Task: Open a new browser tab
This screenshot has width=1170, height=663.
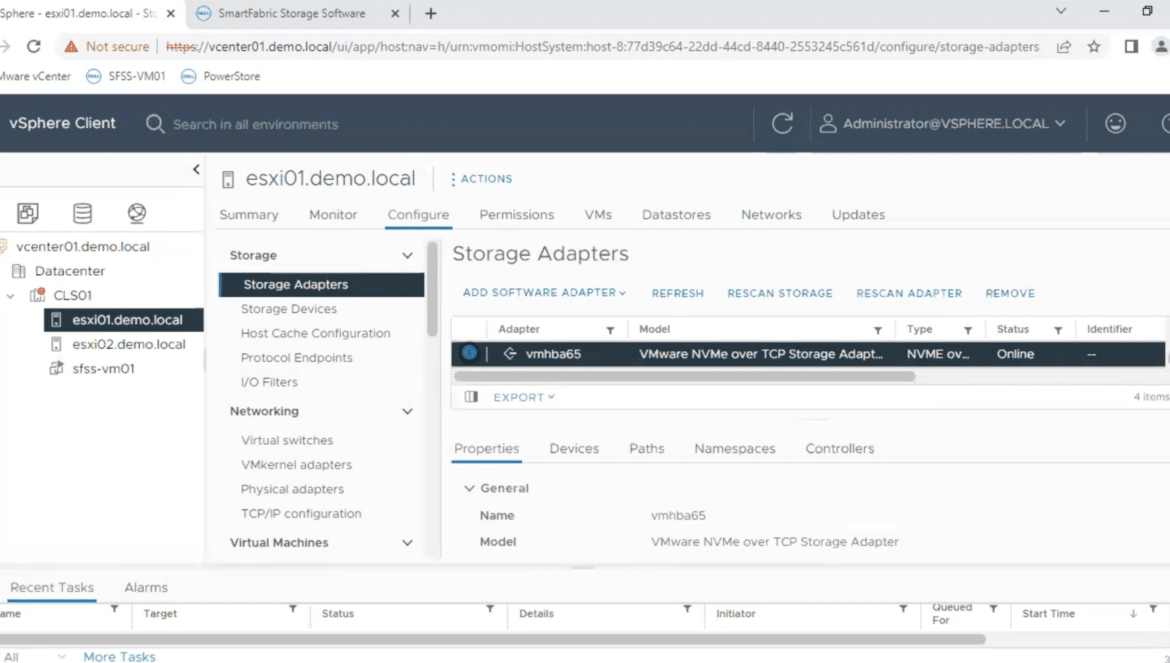Action: (x=431, y=13)
